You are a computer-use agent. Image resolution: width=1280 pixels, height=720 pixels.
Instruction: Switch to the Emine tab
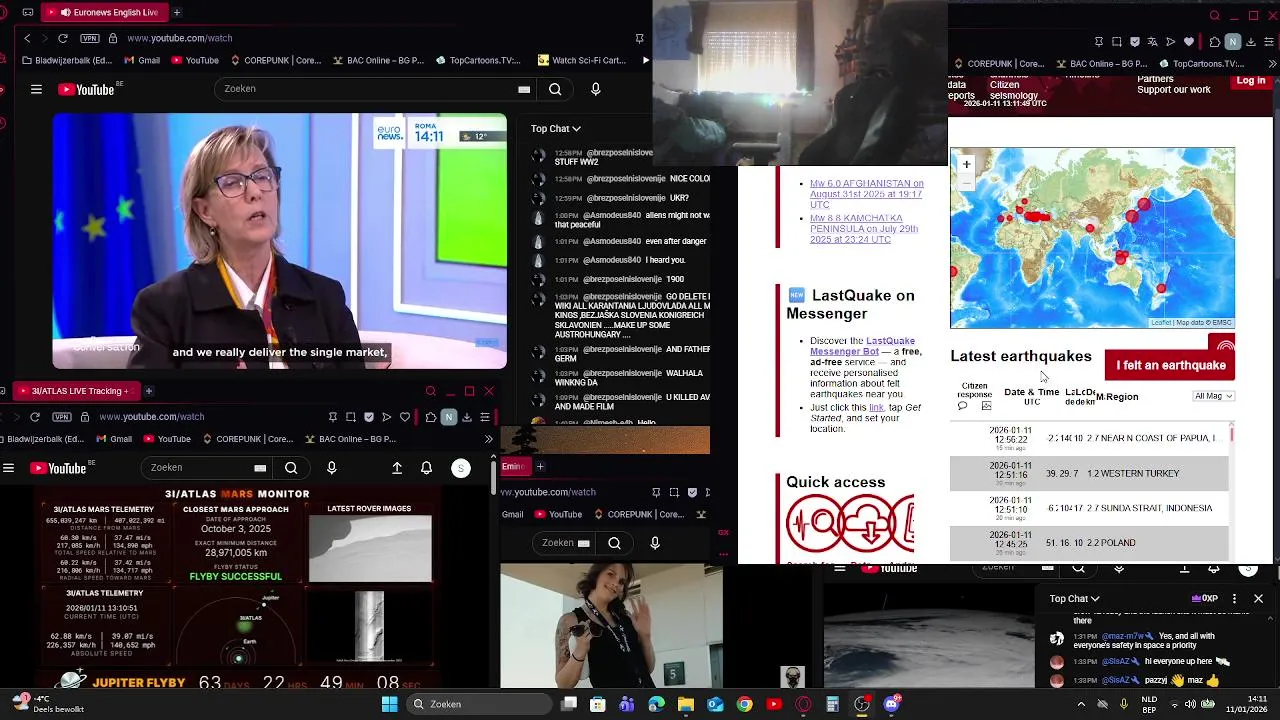coord(514,466)
